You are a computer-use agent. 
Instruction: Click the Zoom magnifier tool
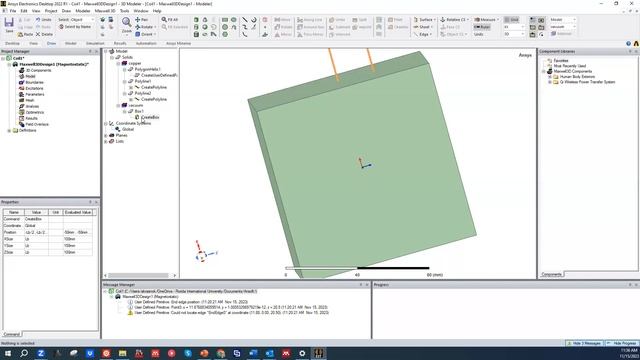pos(127,24)
